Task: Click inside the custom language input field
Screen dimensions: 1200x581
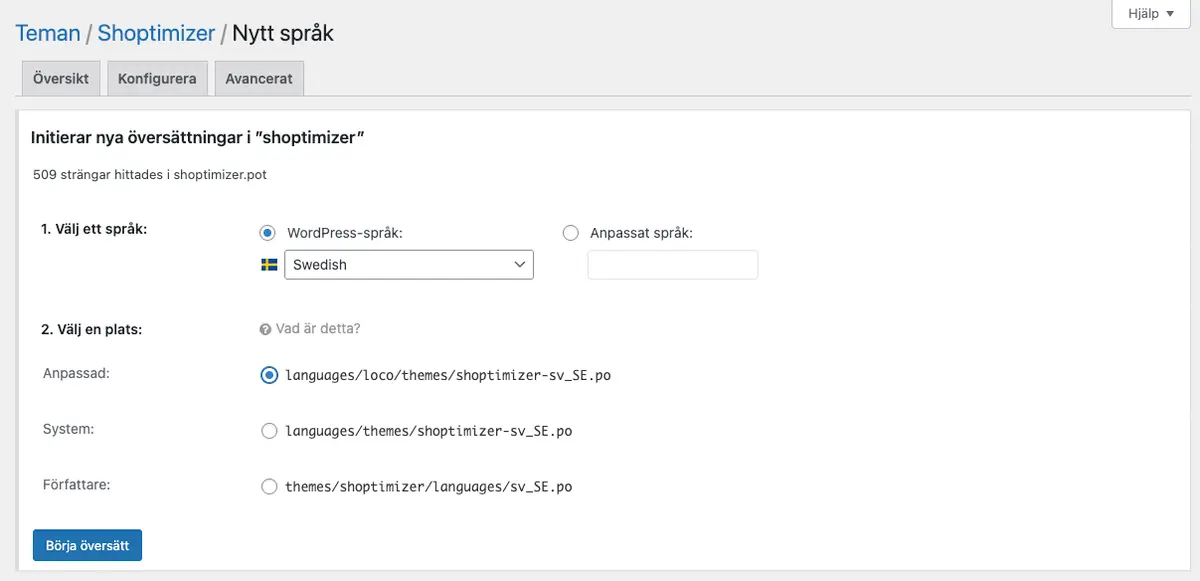Action: tap(672, 264)
